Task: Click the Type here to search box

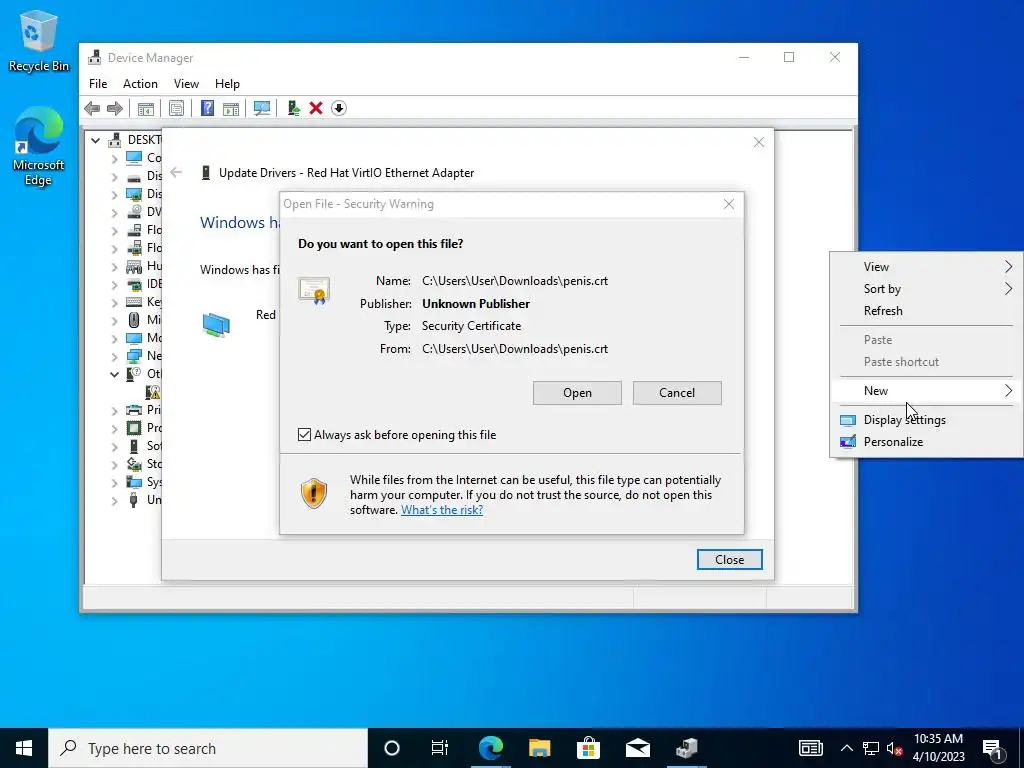Action: coord(208,748)
